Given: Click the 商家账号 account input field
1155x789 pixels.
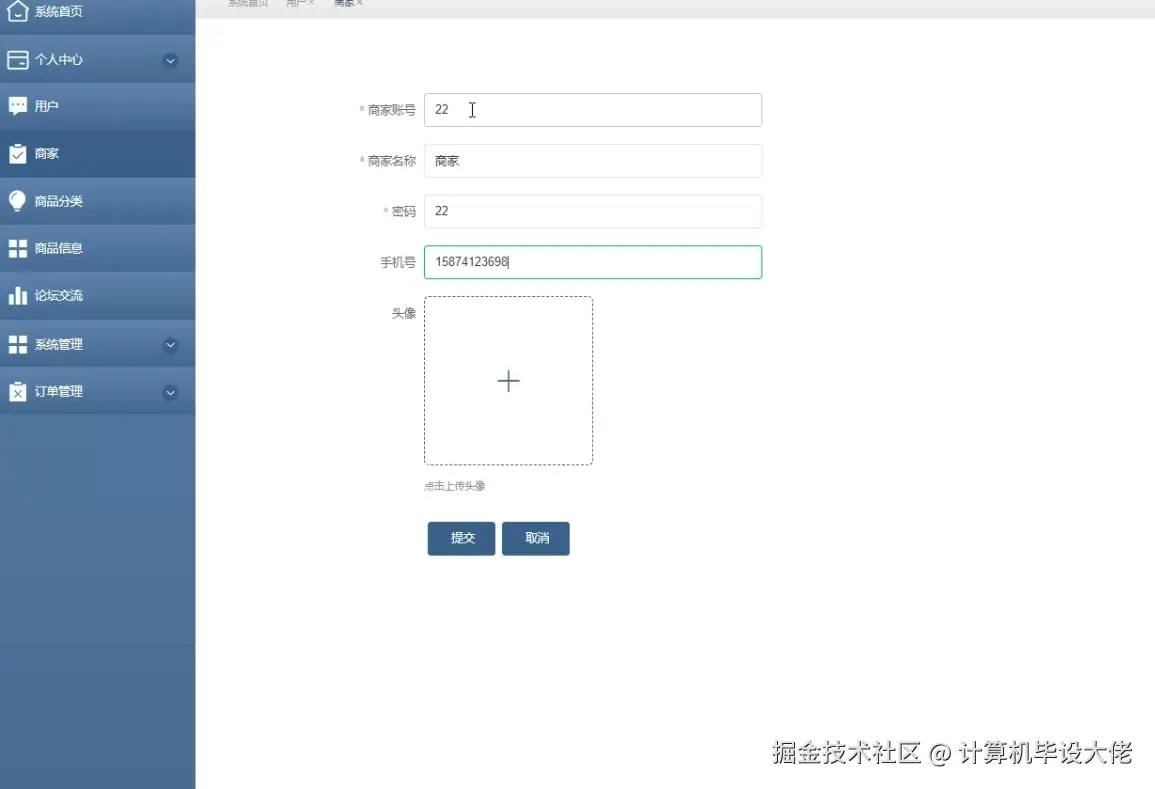Looking at the screenshot, I should [x=593, y=110].
